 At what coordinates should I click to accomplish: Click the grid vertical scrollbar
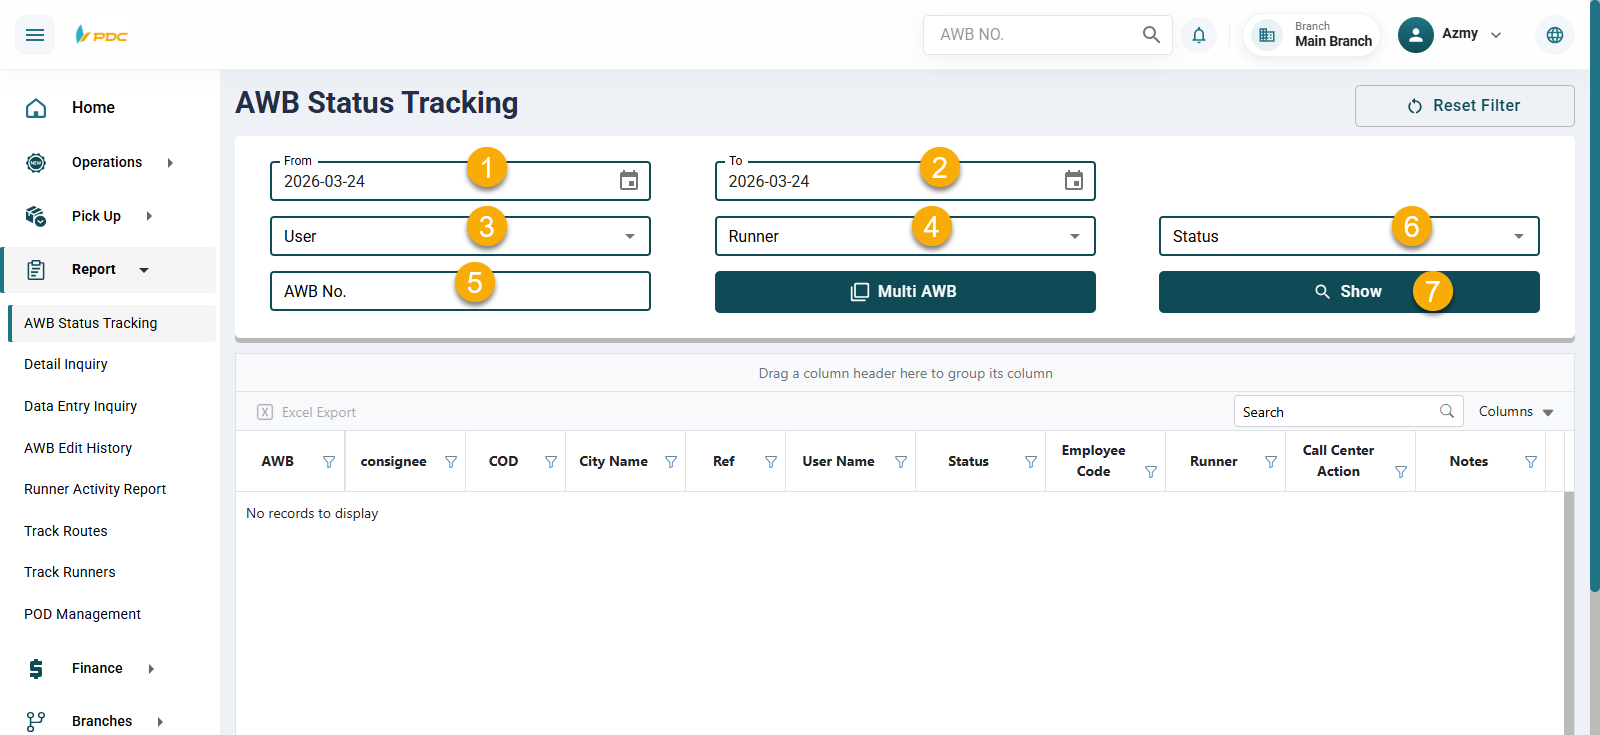(x=1569, y=613)
